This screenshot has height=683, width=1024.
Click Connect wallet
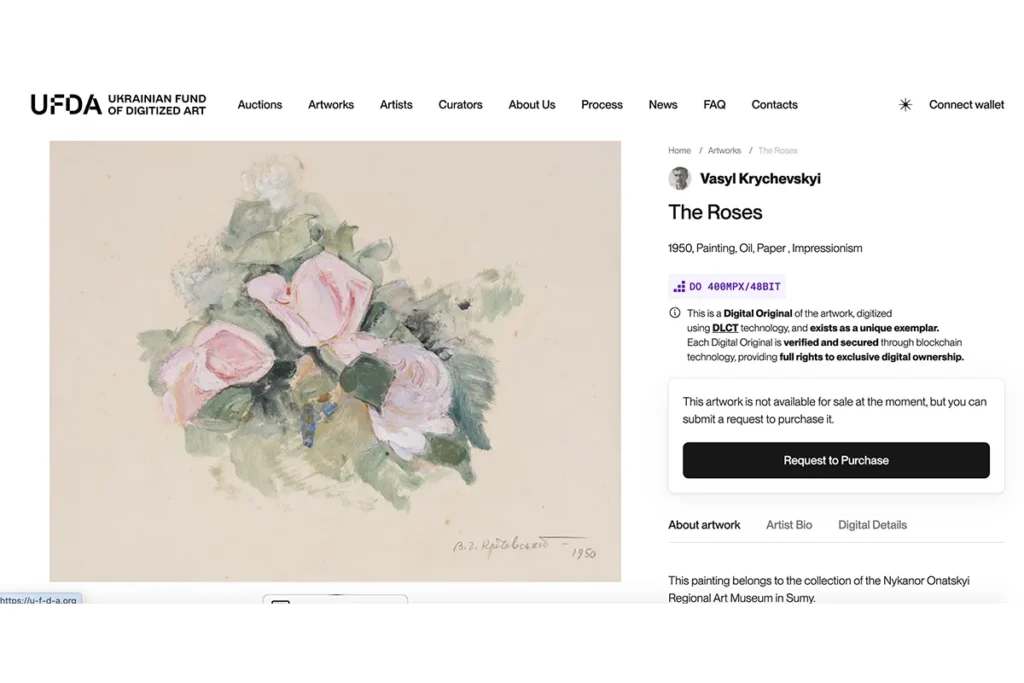point(966,105)
